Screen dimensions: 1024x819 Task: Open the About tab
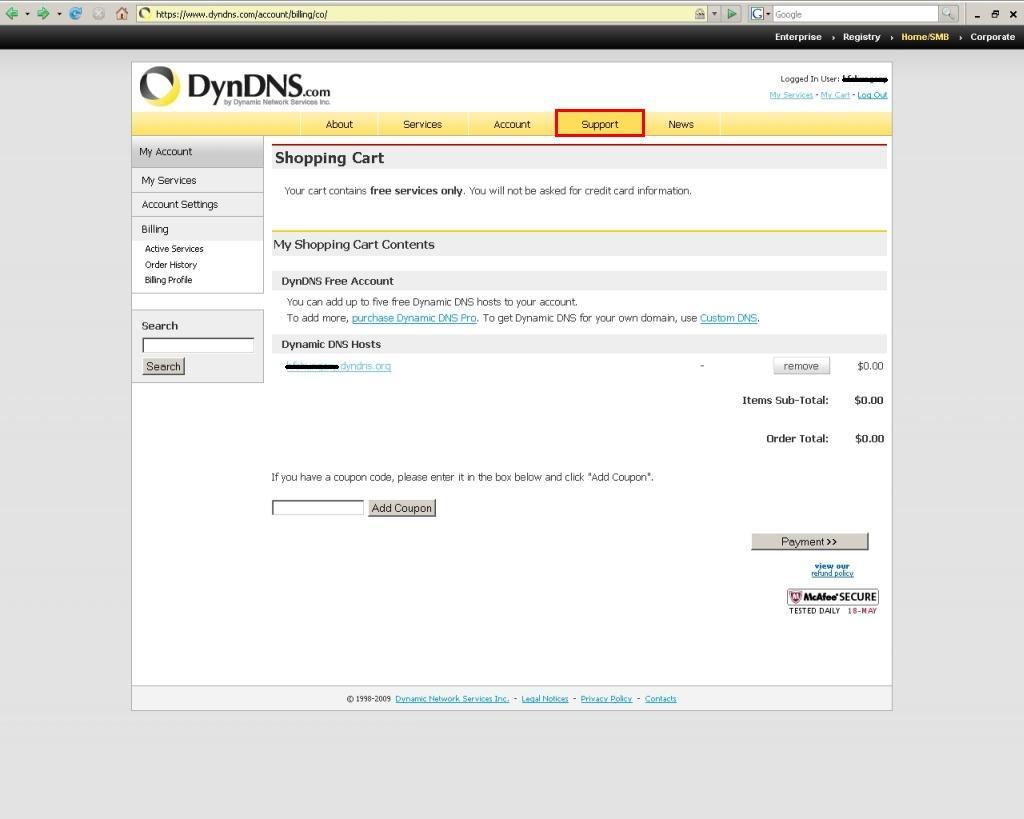(339, 124)
